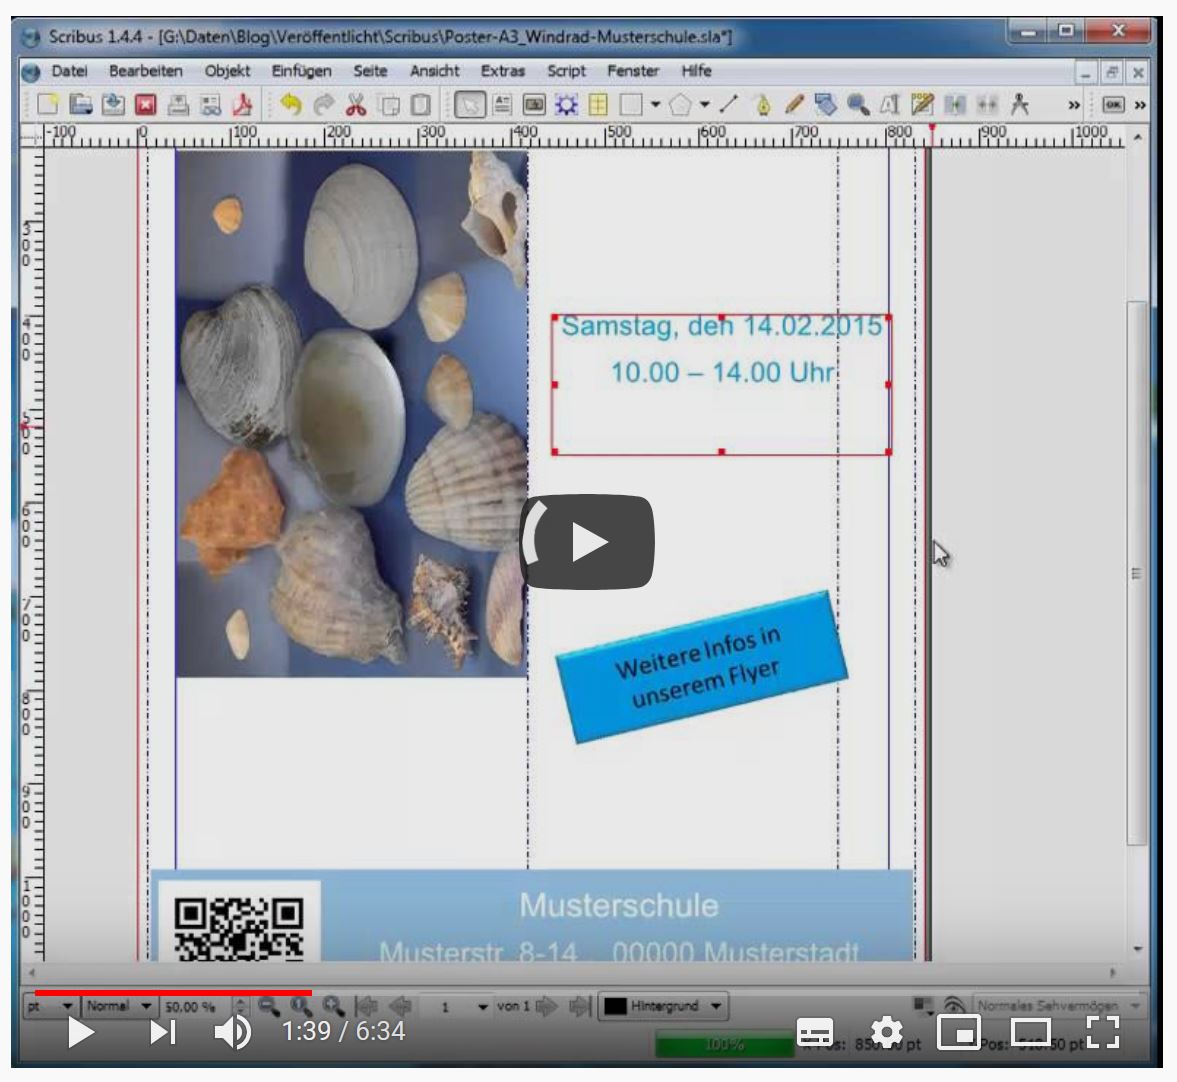Select the Edit Contents of Frame tool
The width and height of the screenshot is (1177, 1082).
[890, 104]
